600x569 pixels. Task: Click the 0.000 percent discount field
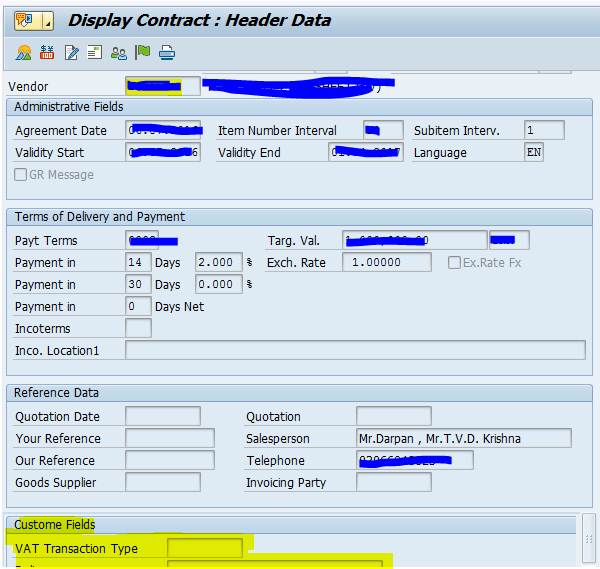(x=218, y=284)
